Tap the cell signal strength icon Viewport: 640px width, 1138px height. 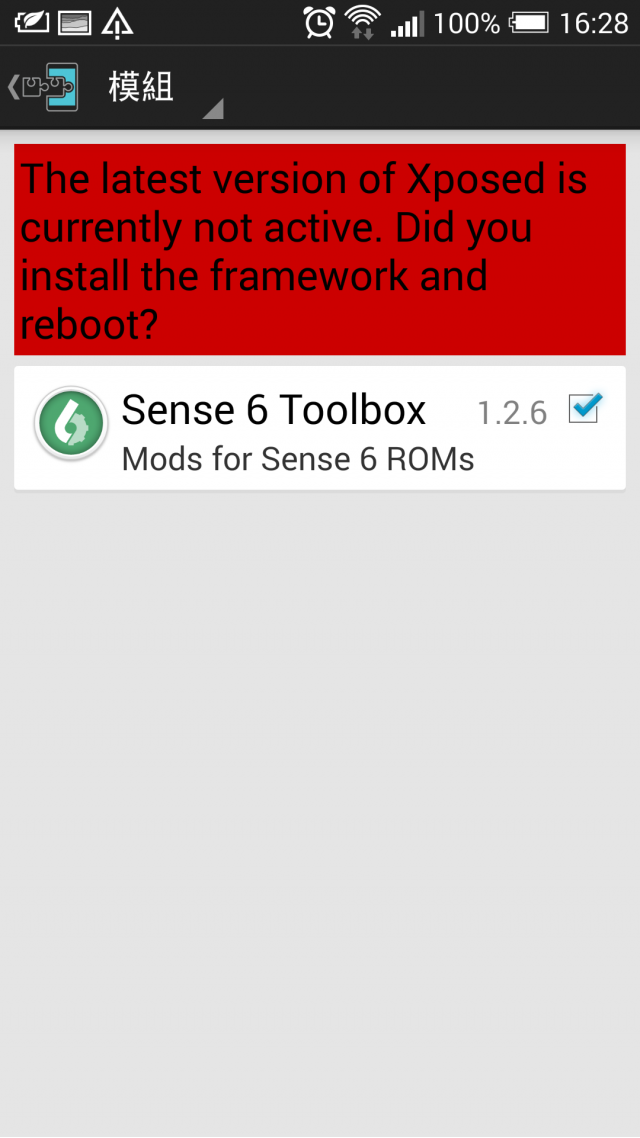[x=407, y=24]
